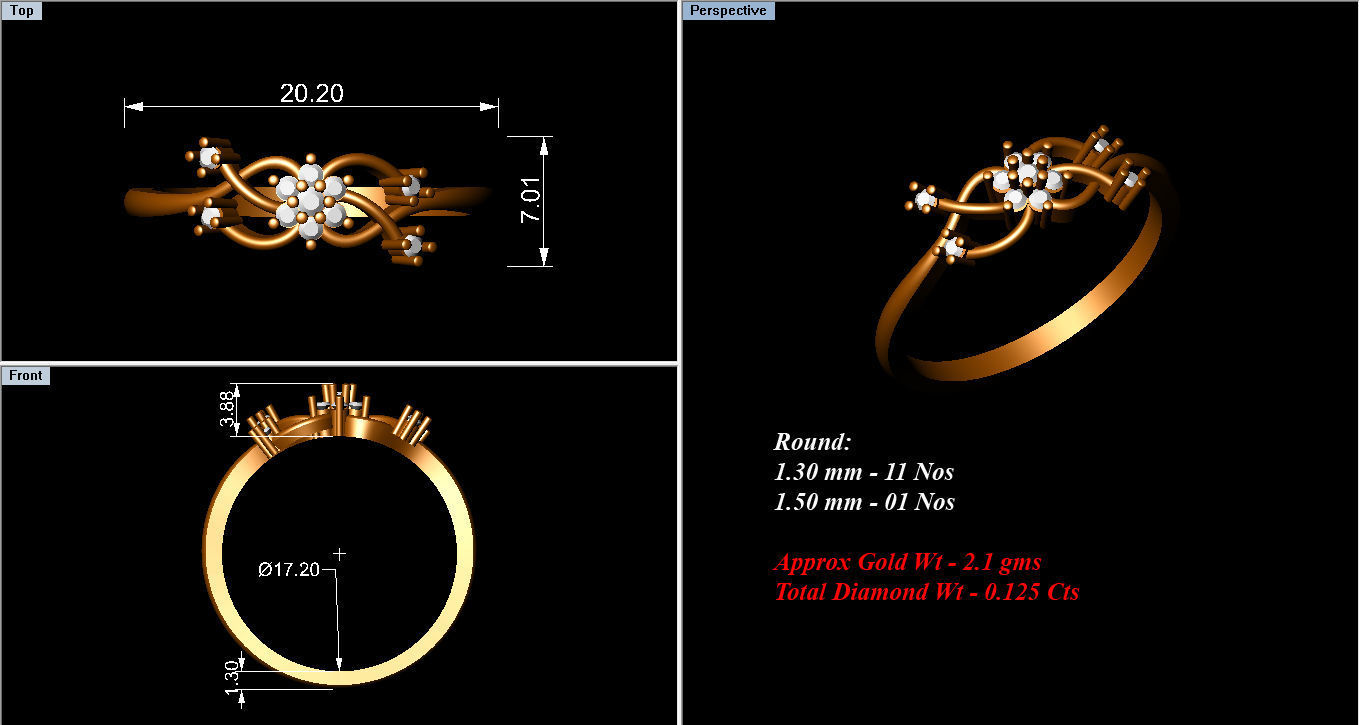The height and width of the screenshot is (725, 1360).
Task: Click the Perspective viewport title label
Action: click(729, 11)
